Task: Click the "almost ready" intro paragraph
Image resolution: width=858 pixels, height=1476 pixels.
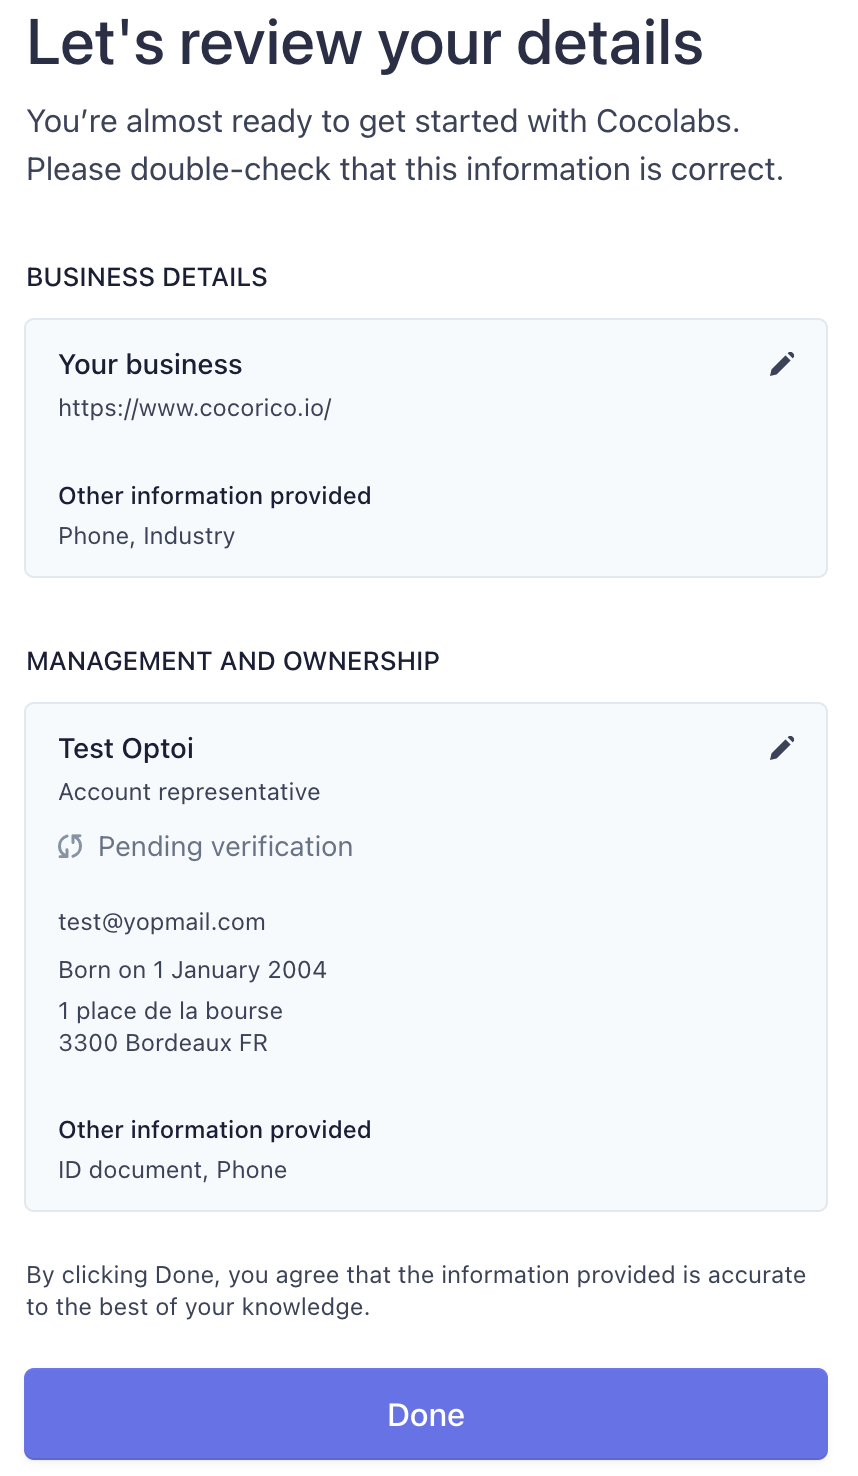Action: (x=405, y=146)
